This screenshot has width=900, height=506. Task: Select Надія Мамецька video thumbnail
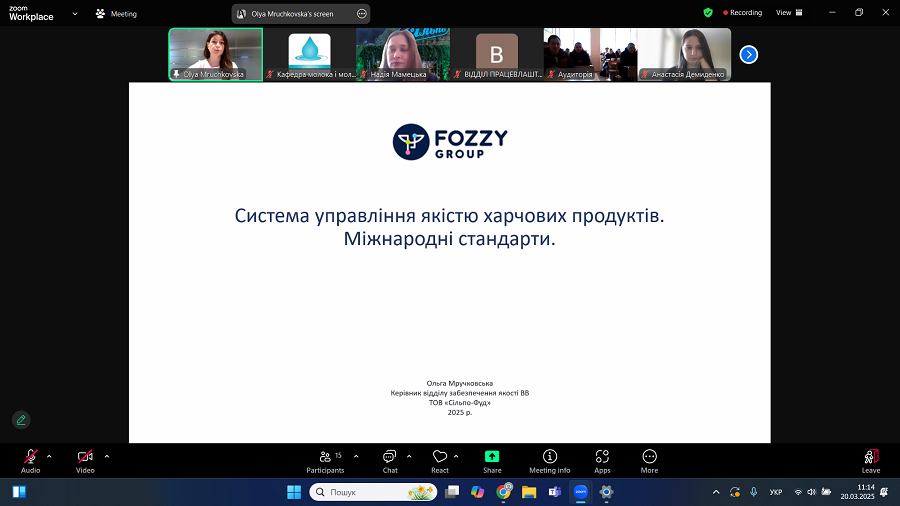(x=403, y=55)
